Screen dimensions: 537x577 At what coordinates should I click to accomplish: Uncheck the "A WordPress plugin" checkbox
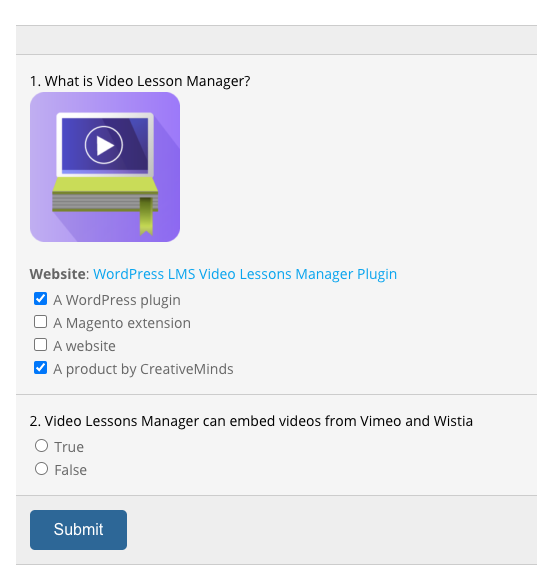tap(40, 299)
